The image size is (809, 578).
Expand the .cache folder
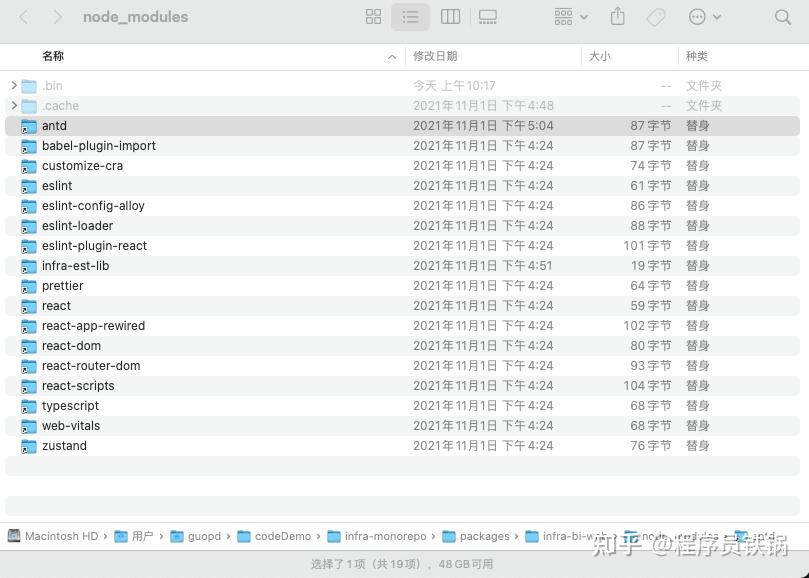pyautogui.click(x=14, y=105)
